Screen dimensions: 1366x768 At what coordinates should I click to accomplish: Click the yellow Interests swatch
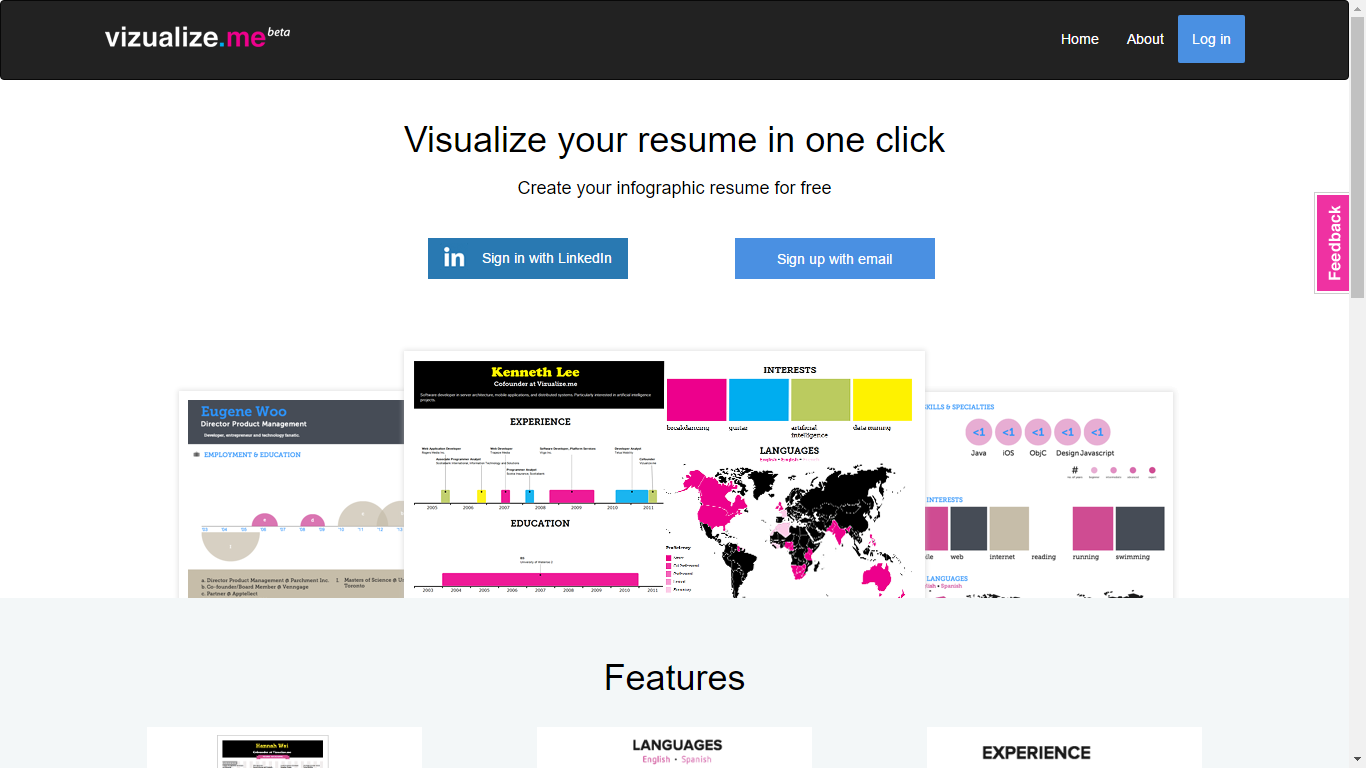click(x=882, y=400)
